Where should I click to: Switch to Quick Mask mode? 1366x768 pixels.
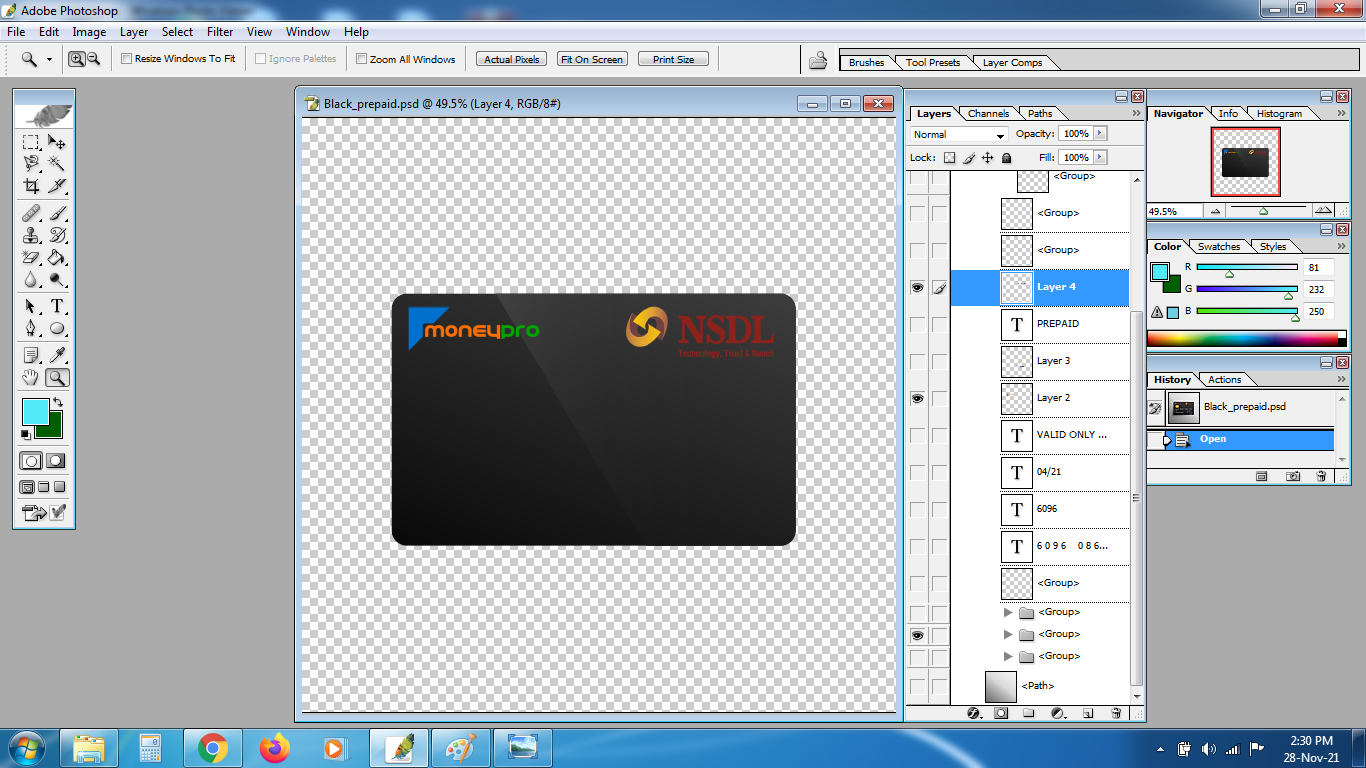click(x=56, y=461)
